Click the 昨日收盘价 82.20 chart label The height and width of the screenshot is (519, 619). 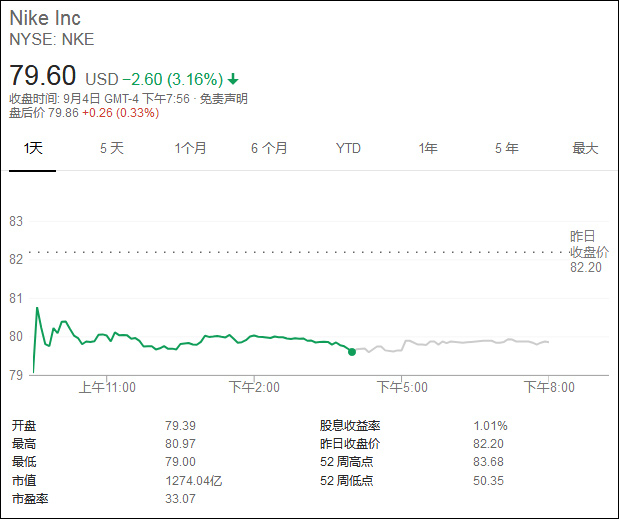coord(585,251)
